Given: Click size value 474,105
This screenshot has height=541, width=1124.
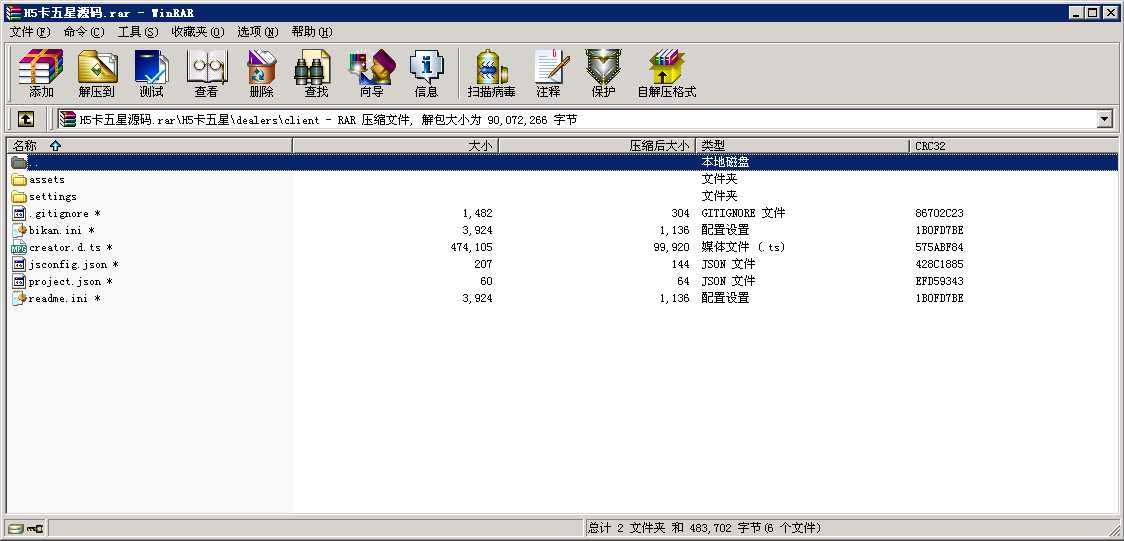Looking at the screenshot, I should click(x=472, y=247).
